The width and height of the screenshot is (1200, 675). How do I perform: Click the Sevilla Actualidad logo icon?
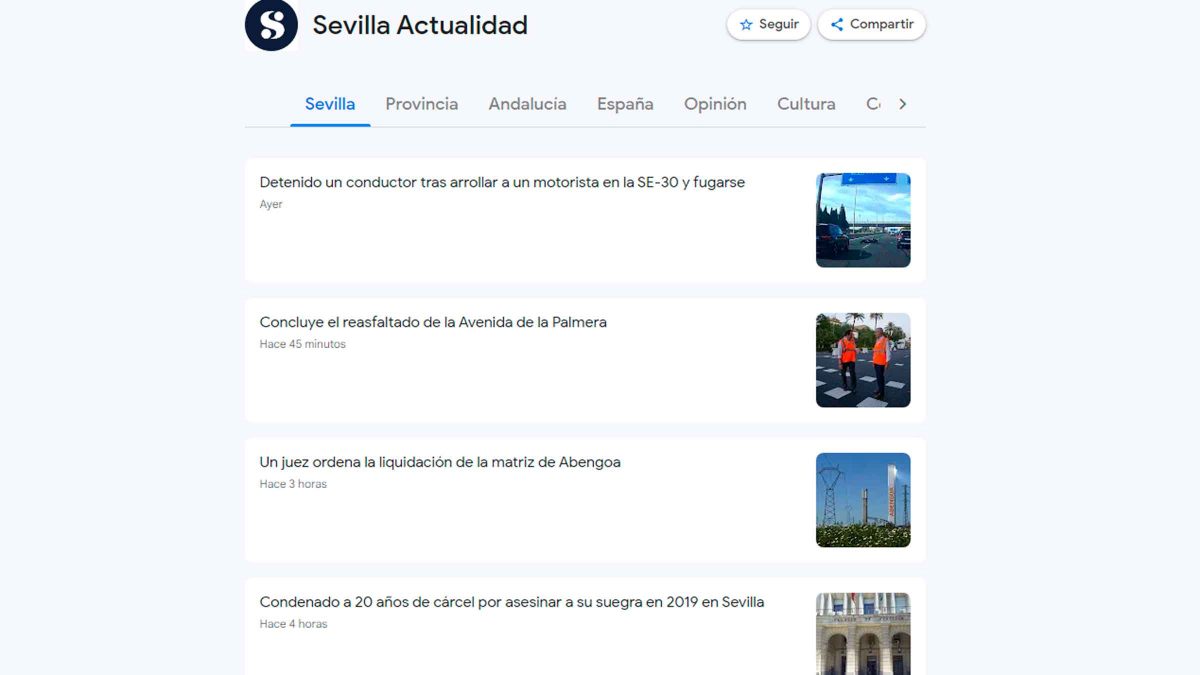[x=271, y=25]
